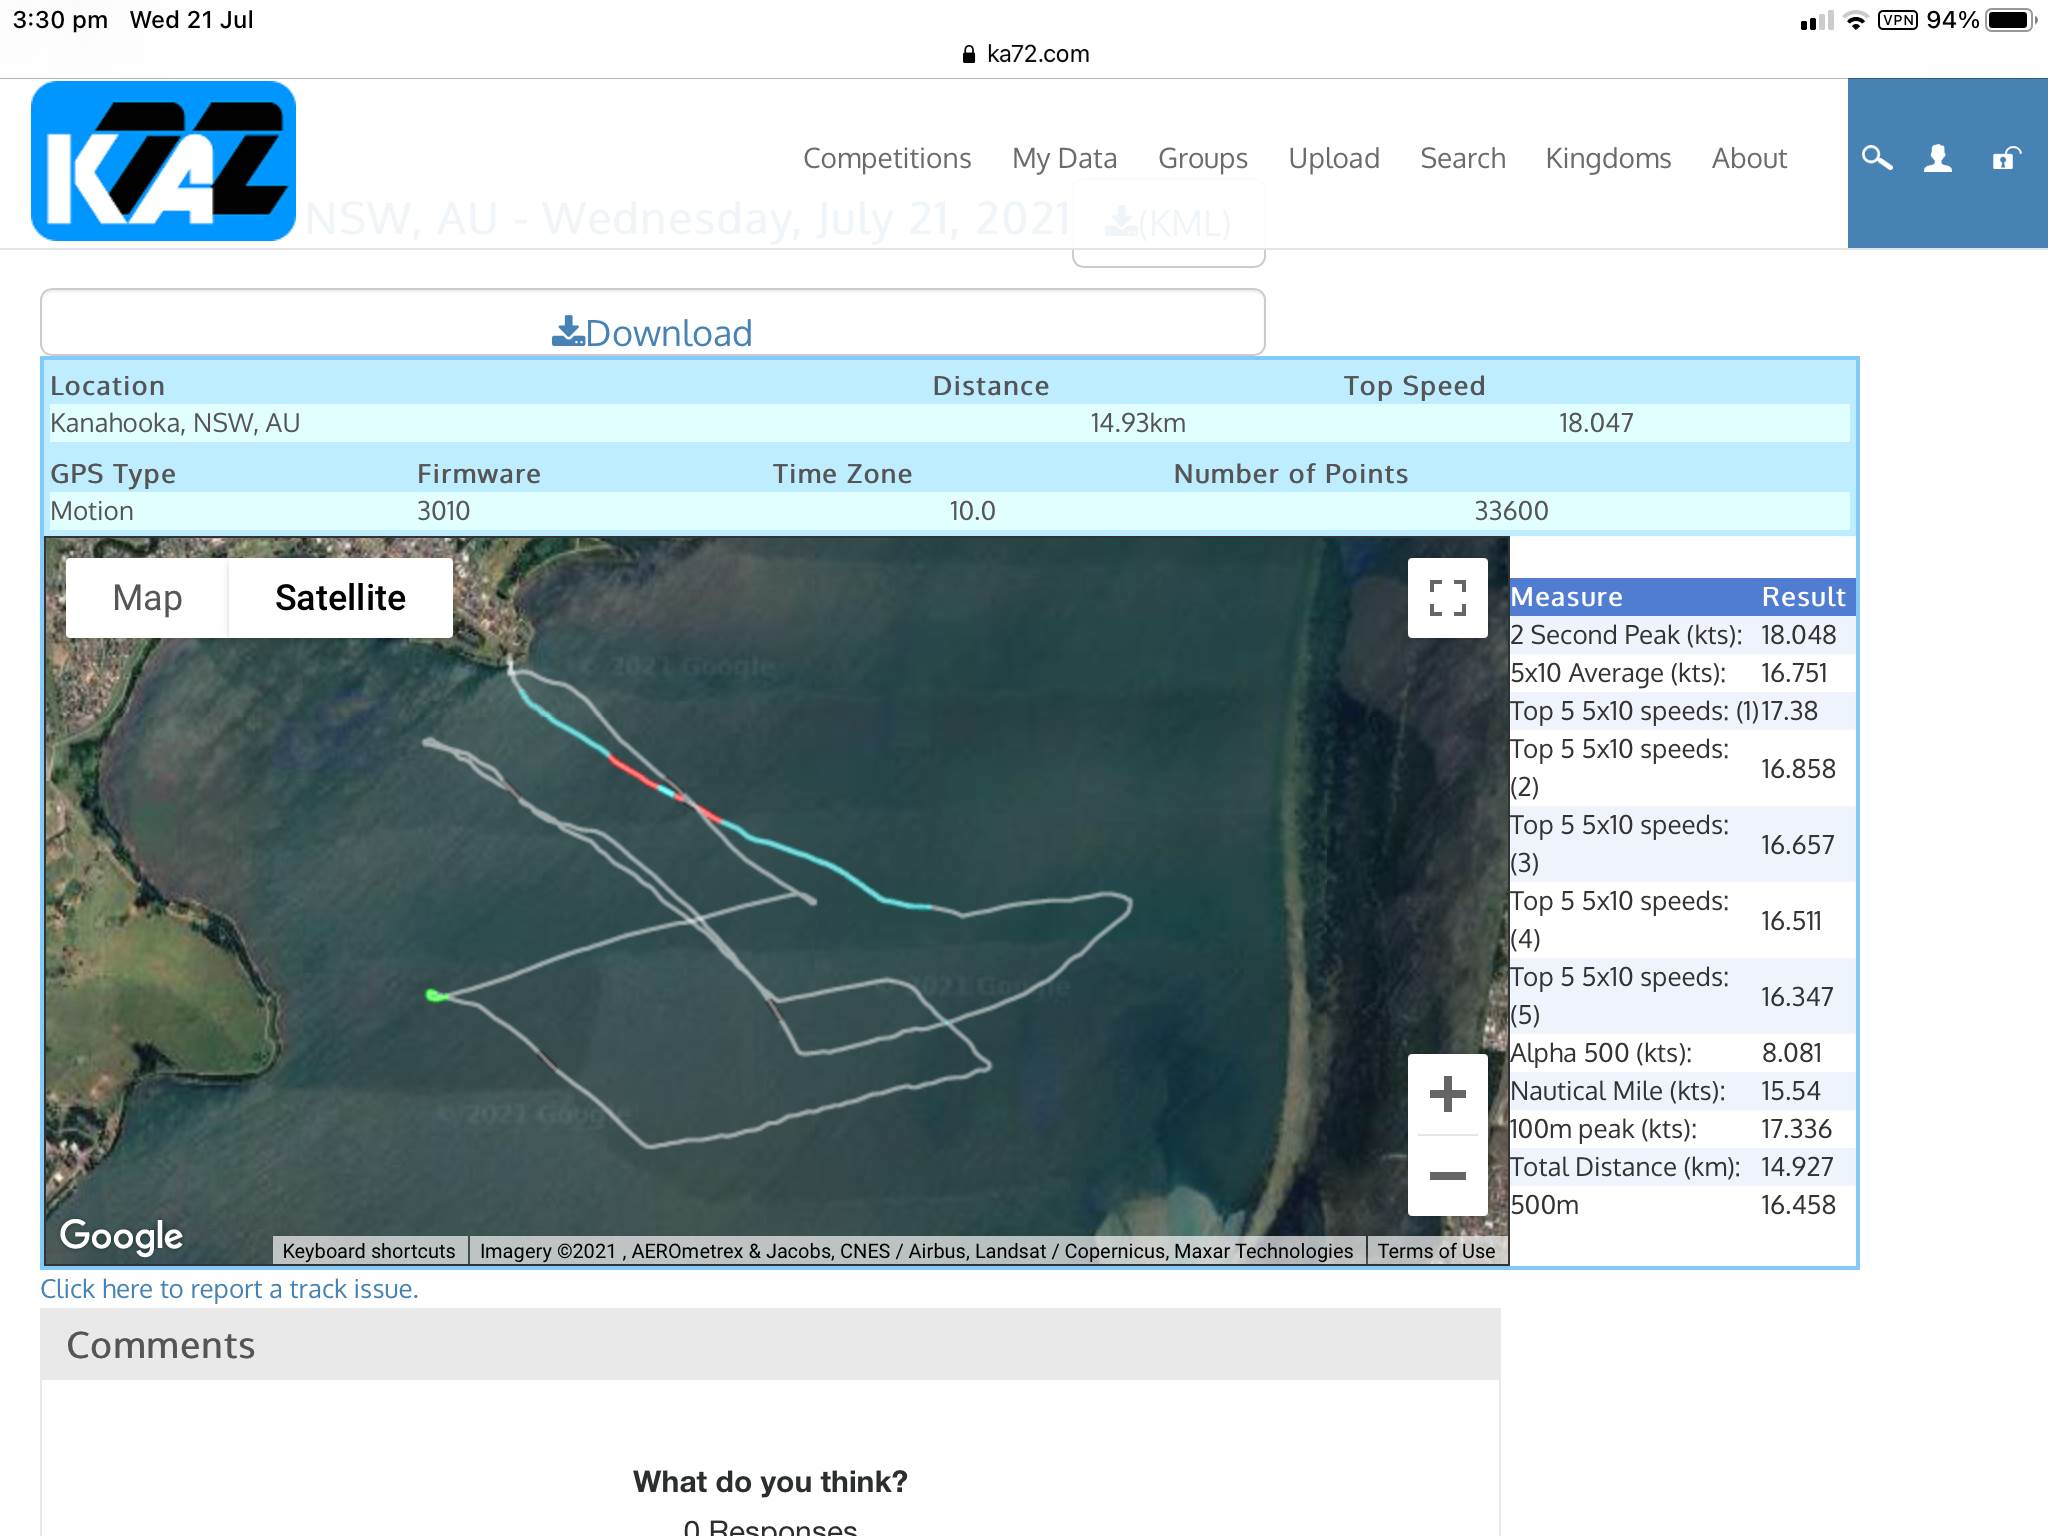The image size is (2048, 1536).
Task: Toggle fullscreen view of the map
Action: [x=1447, y=598]
